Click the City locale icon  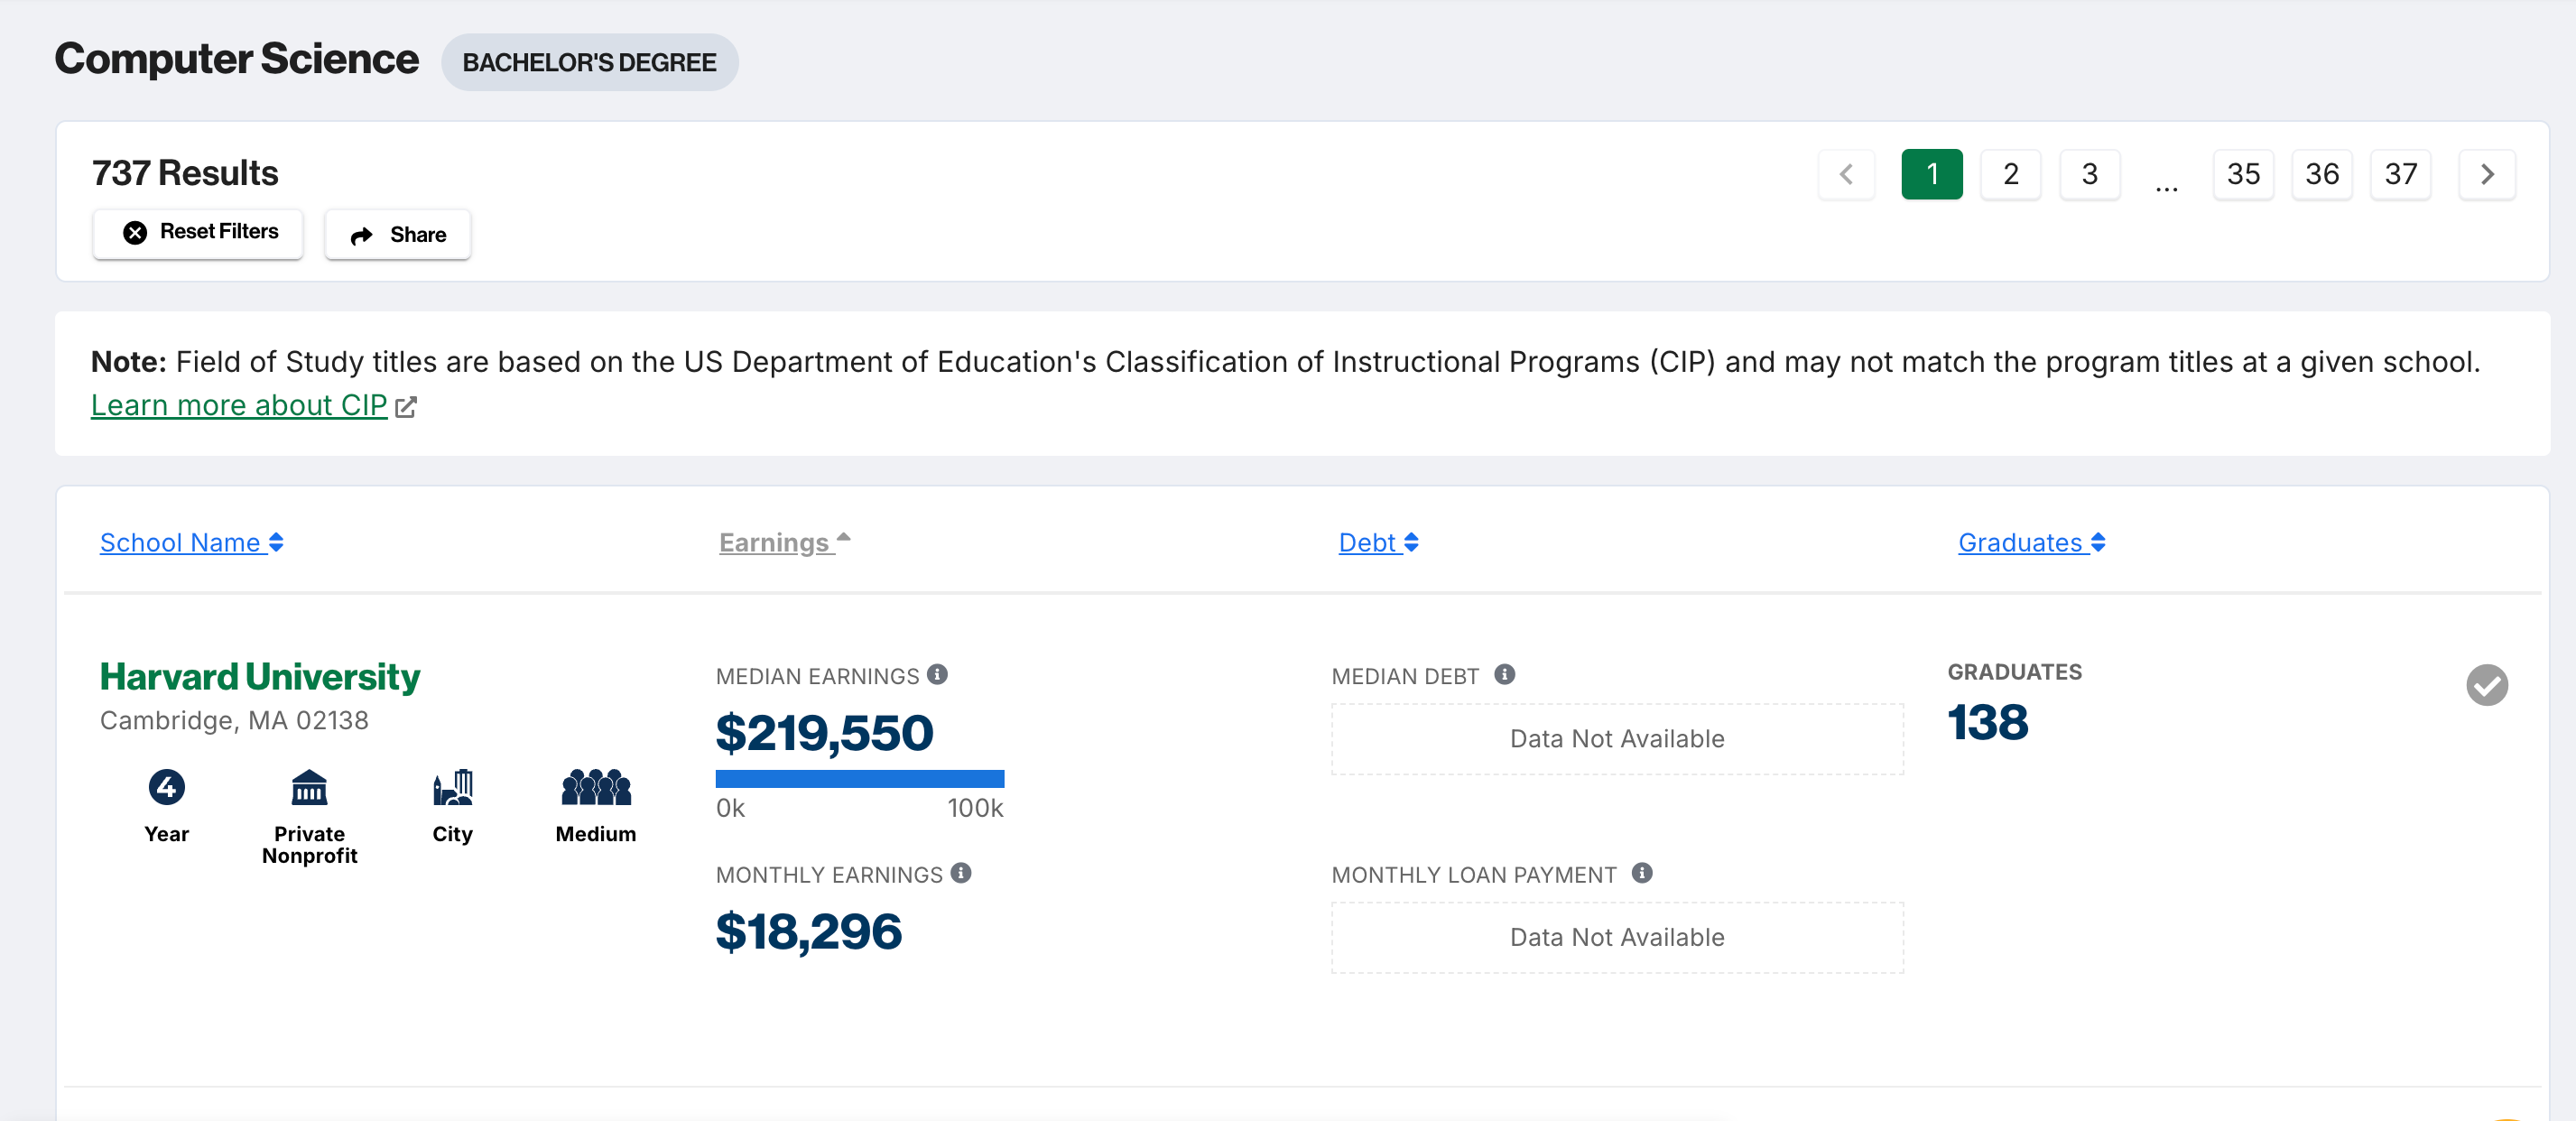pos(452,787)
